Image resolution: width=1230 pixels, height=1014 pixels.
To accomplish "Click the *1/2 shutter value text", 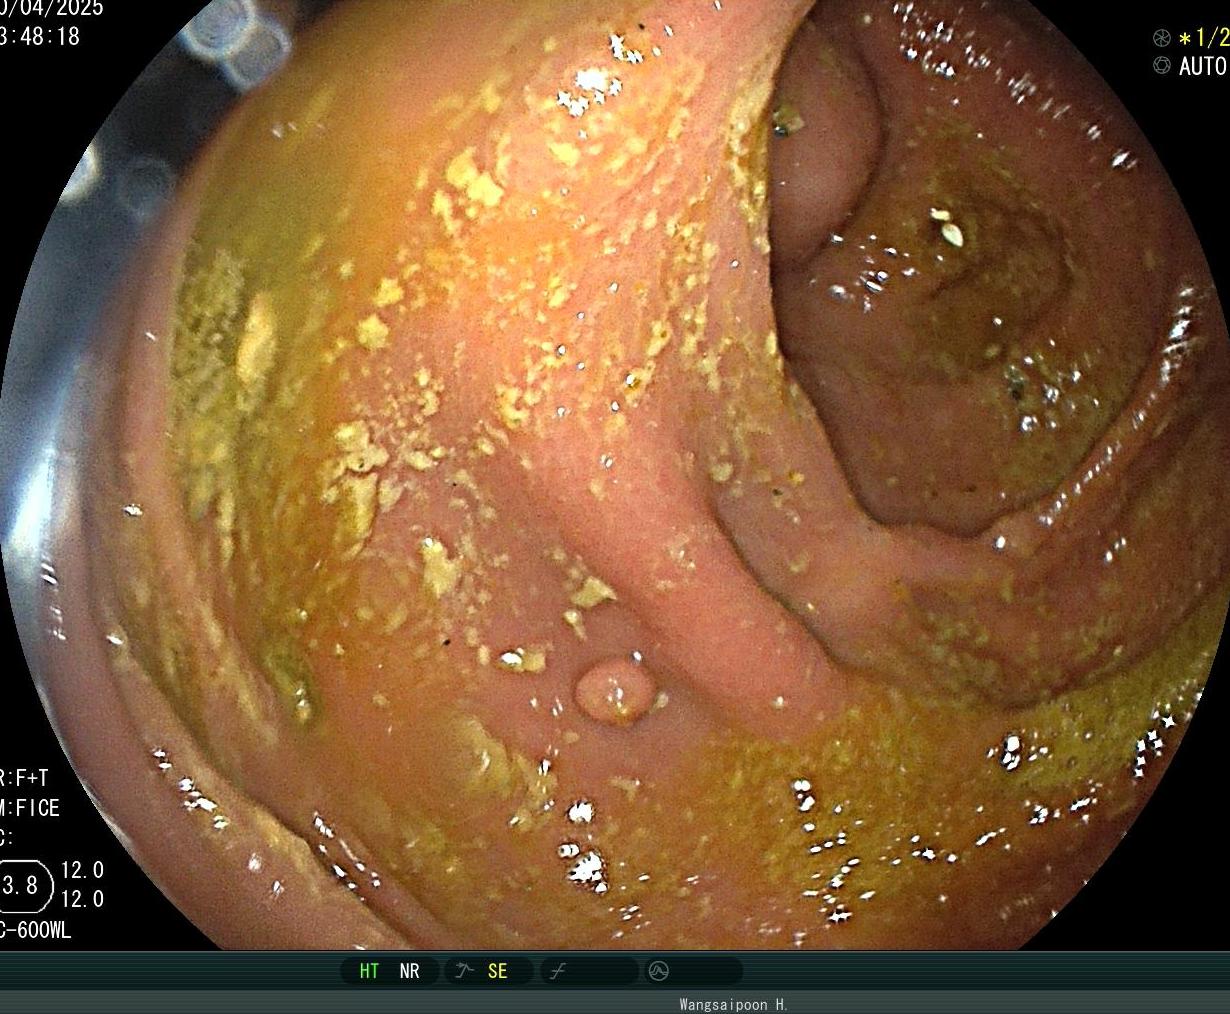I will click(1204, 38).
